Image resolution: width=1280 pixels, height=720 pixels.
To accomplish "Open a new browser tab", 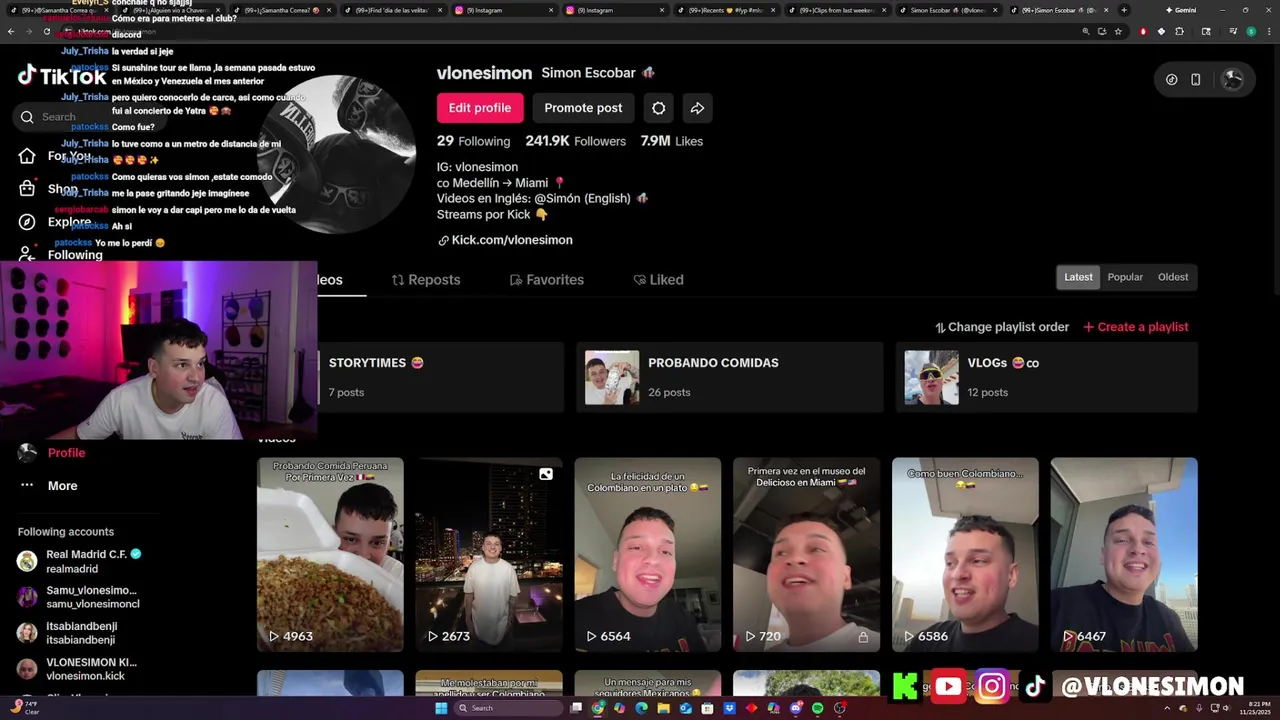I will click(1124, 10).
